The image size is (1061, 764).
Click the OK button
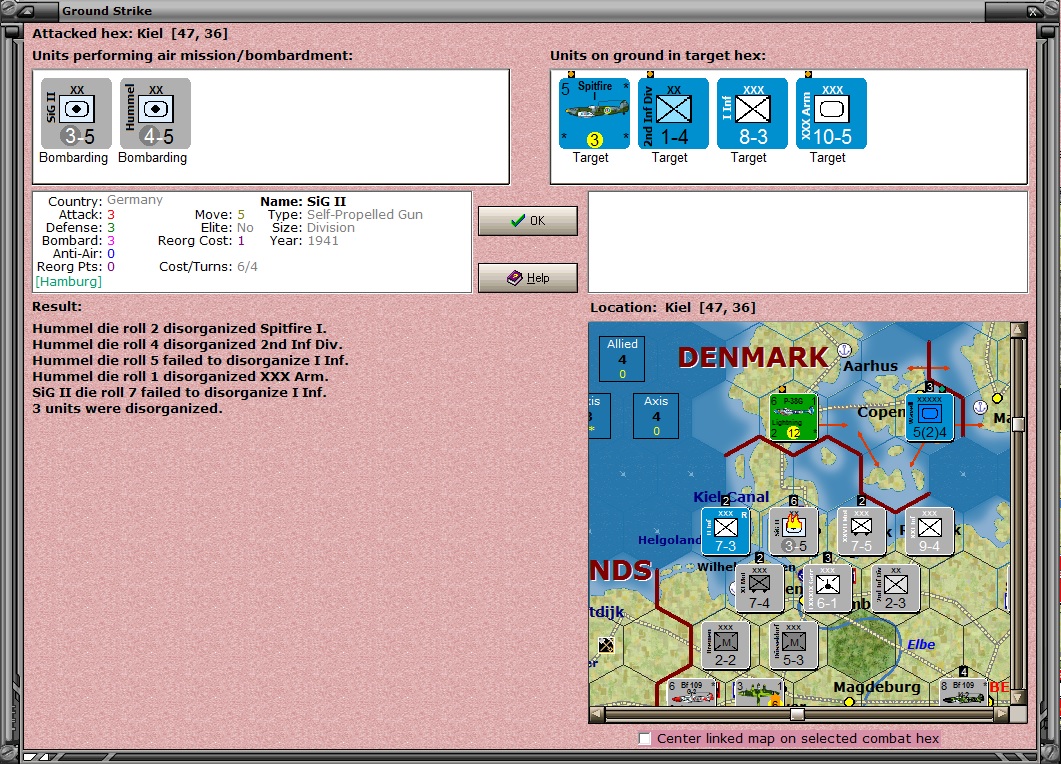[x=528, y=221]
